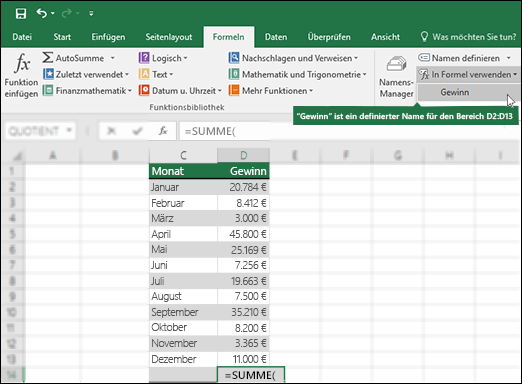Click the Gewinn header cell
The width and height of the screenshot is (522, 384).
point(243,171)
